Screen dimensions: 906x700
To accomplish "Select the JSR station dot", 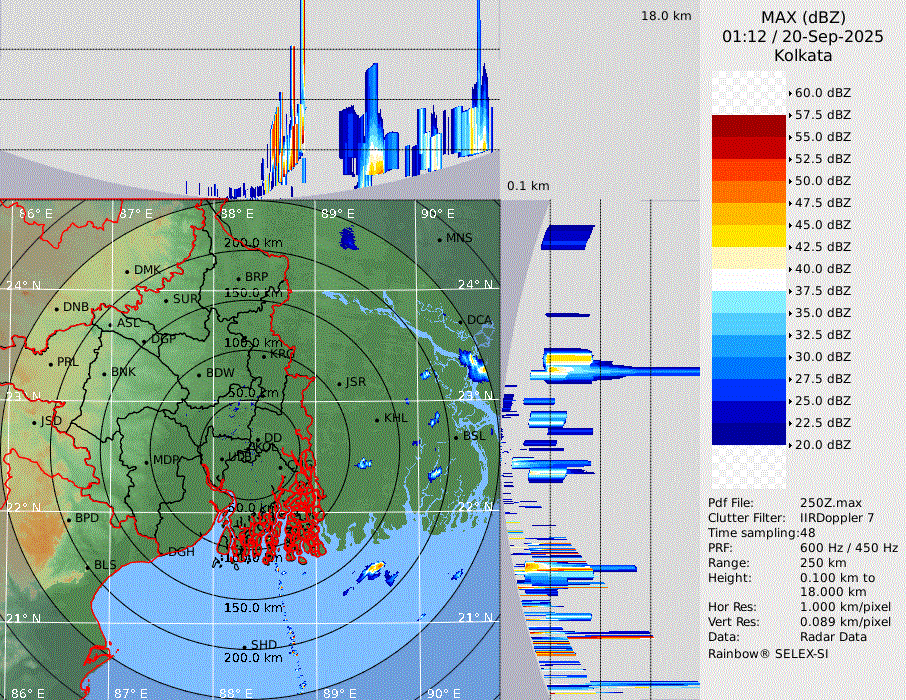I will (339, 383).
